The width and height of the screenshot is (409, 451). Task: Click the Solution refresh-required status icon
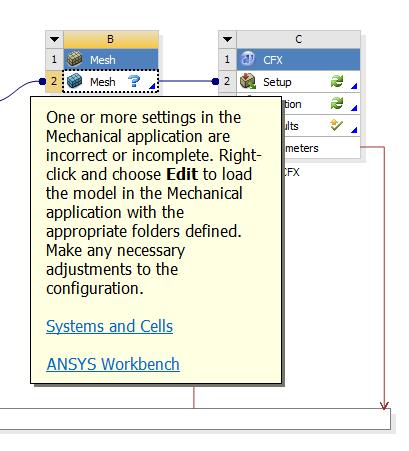pos(337,103)
